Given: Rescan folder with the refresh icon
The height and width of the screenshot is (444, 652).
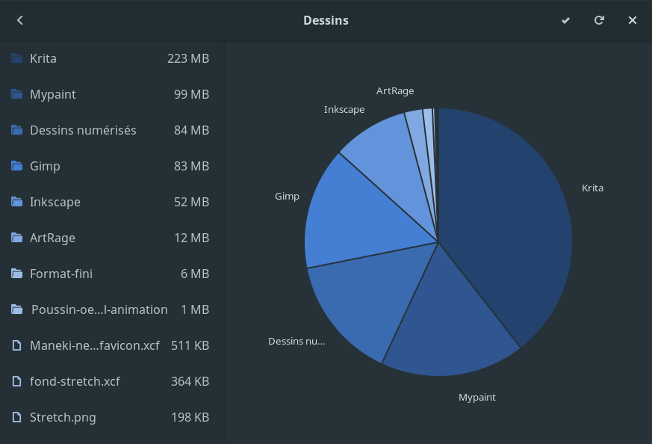Looking at the screenshot, I should (599, 20).
